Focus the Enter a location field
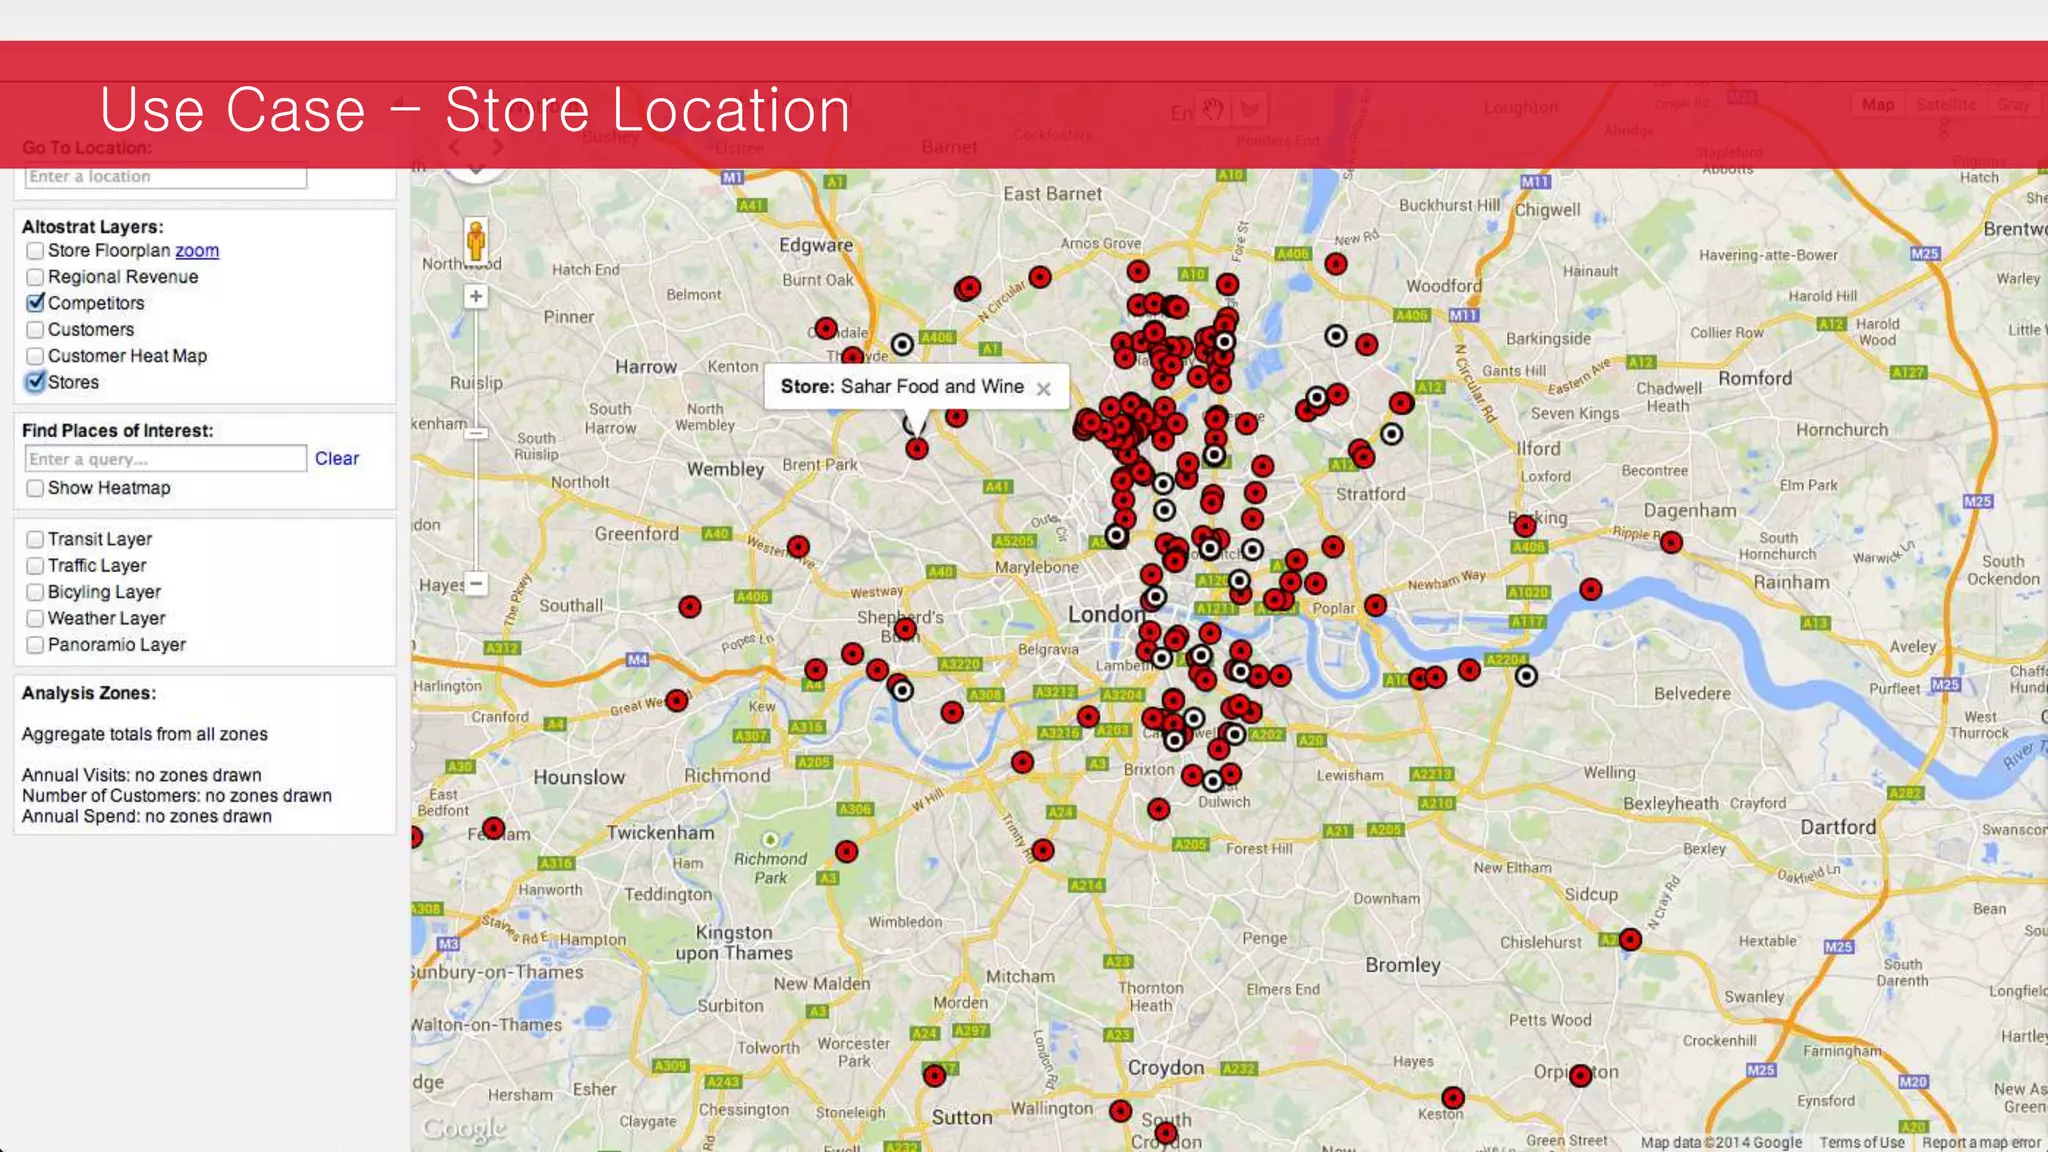This screenshot has height=1152, width=2048. pos(166,176)
